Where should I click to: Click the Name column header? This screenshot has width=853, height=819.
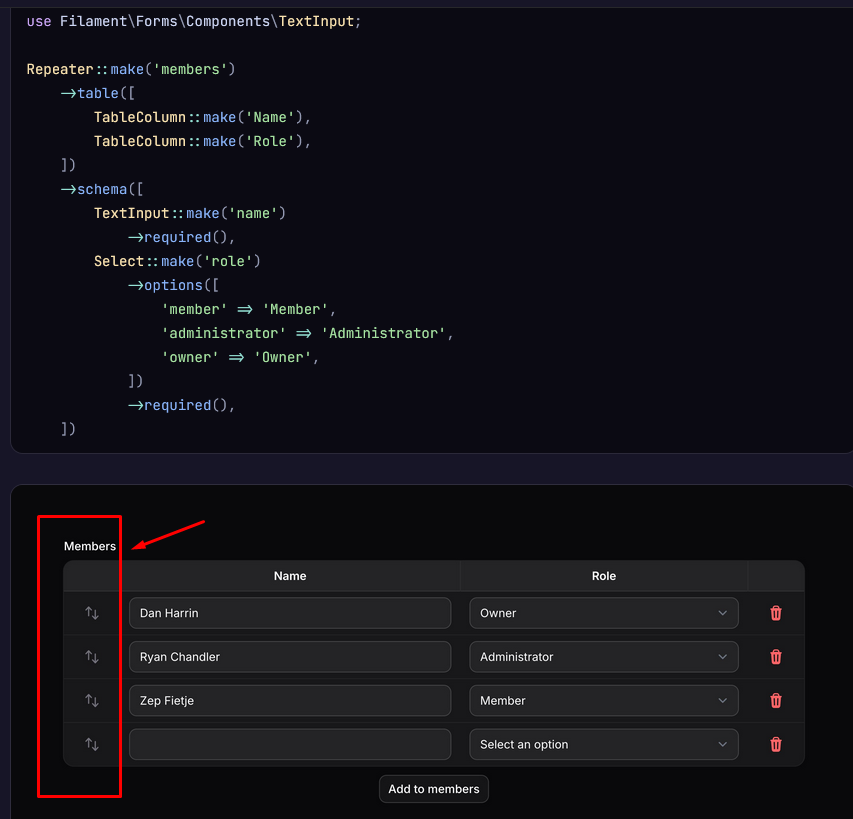[290, 576]
